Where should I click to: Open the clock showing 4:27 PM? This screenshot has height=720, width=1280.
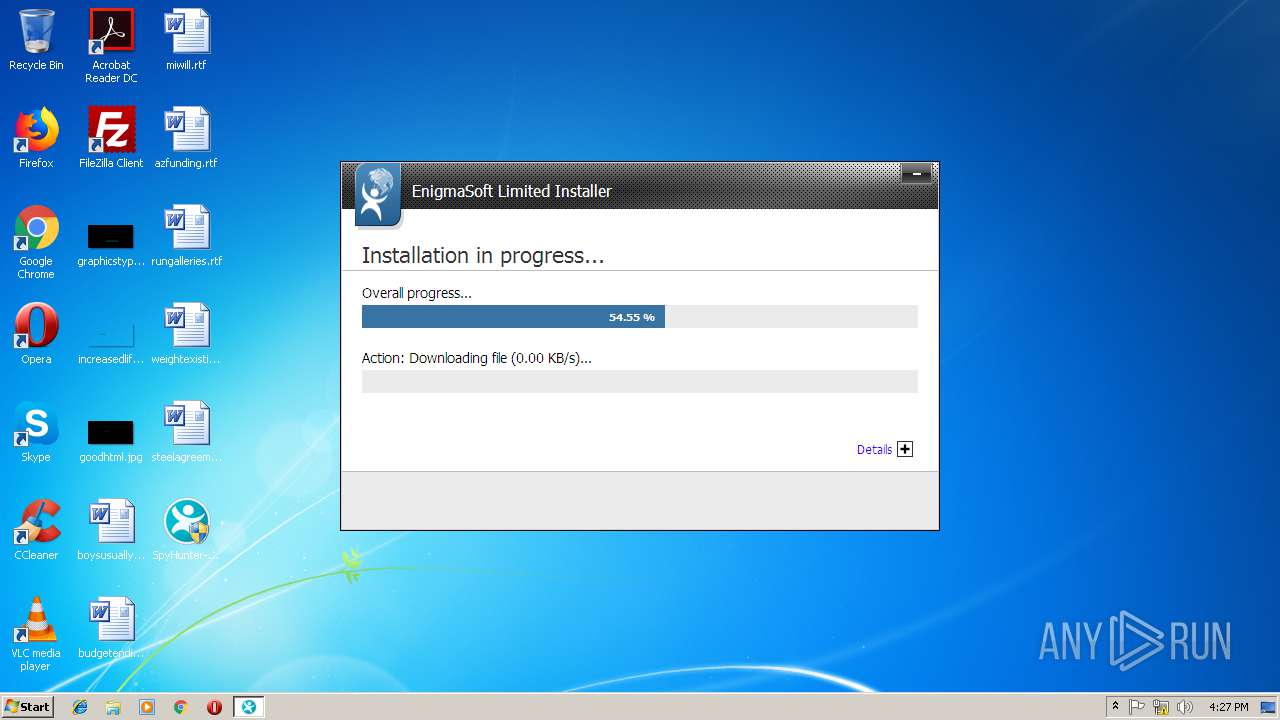pos(1228,707)
